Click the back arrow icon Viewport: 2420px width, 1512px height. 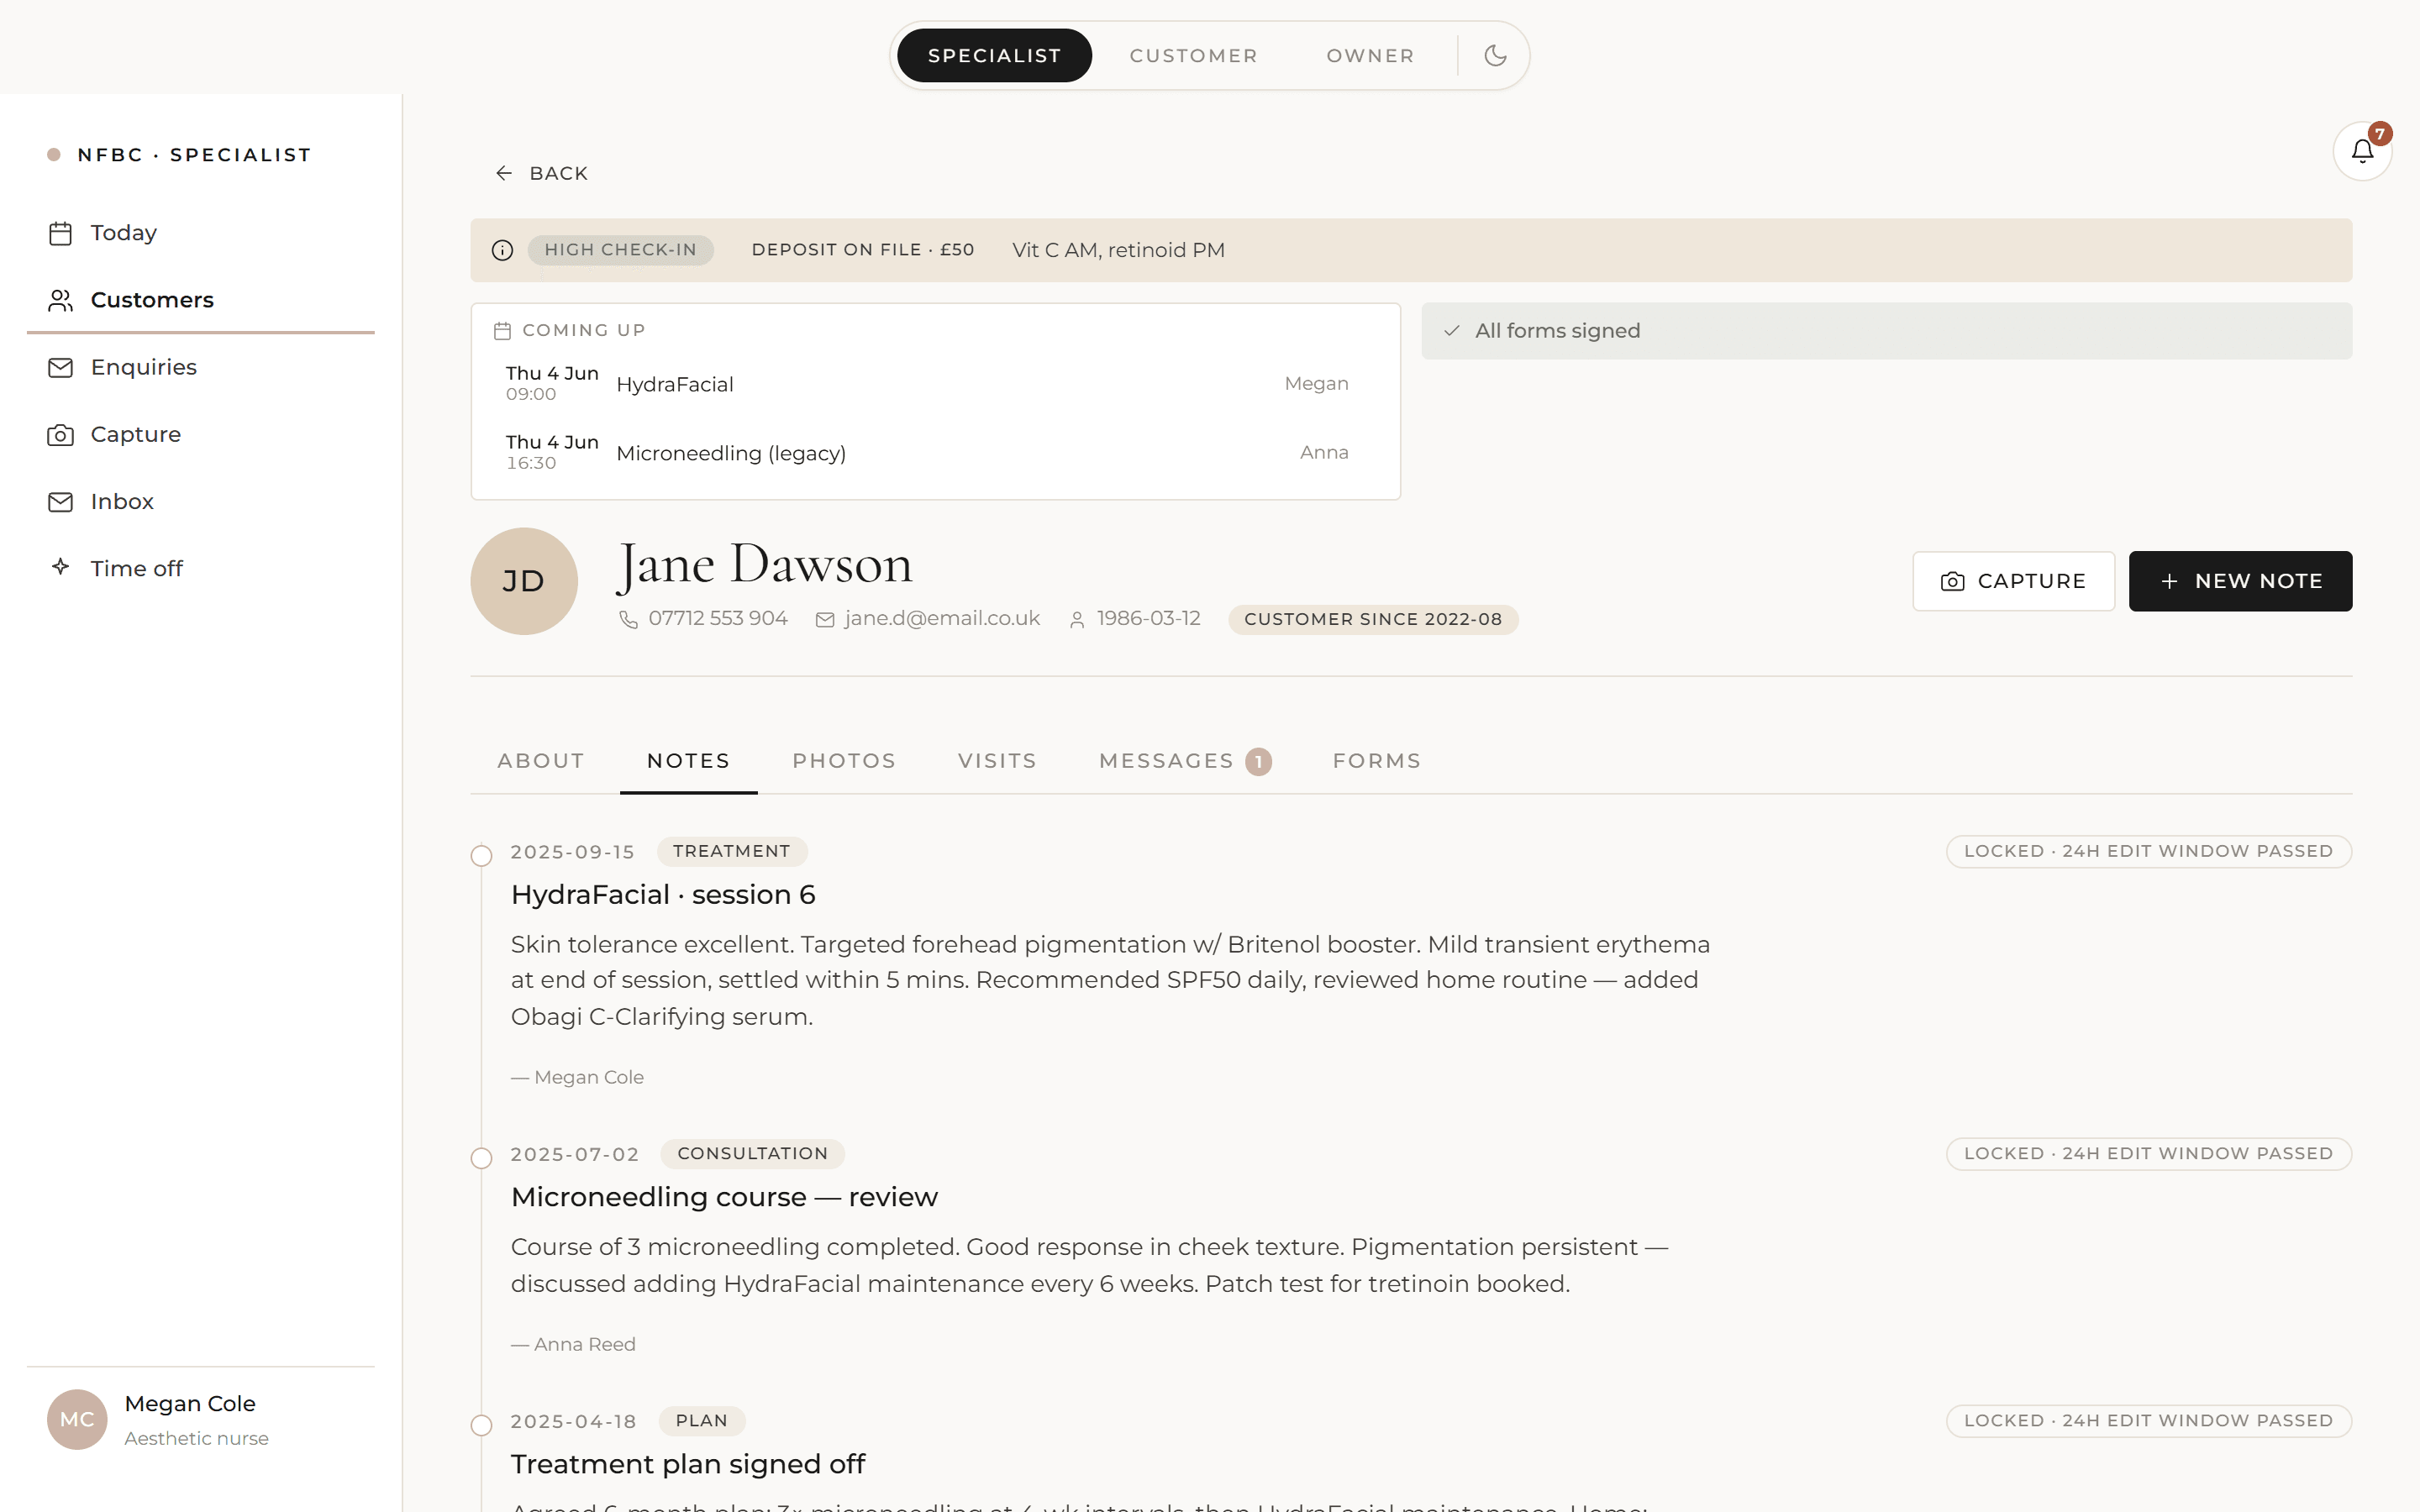(504, 173)
